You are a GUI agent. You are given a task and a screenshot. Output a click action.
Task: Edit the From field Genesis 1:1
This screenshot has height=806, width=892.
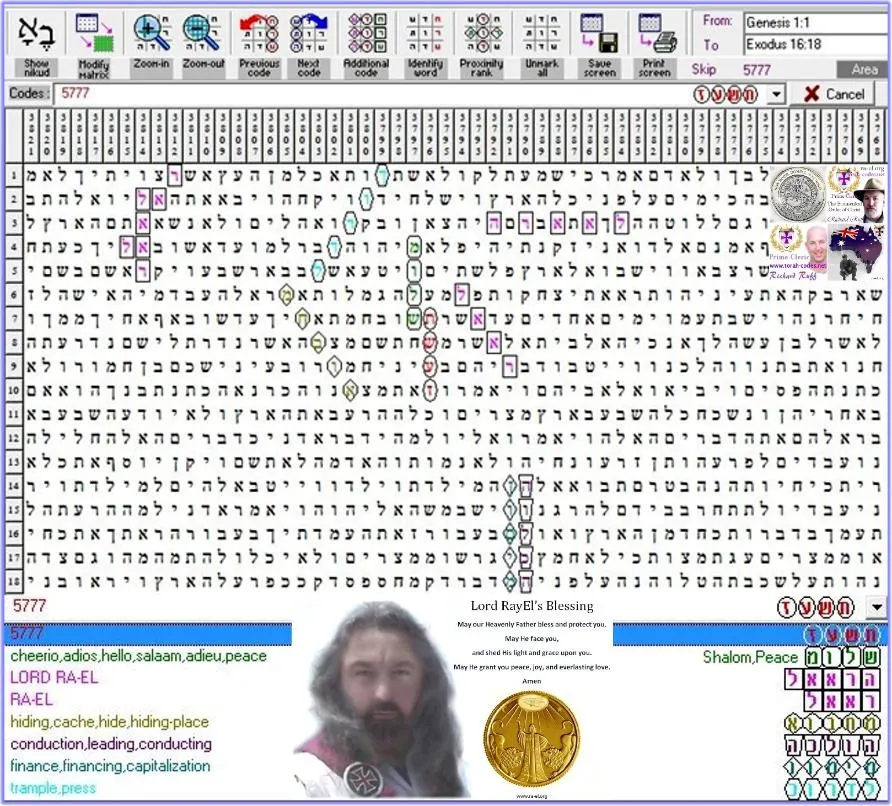pyautogui.click(x=816, y=23)
